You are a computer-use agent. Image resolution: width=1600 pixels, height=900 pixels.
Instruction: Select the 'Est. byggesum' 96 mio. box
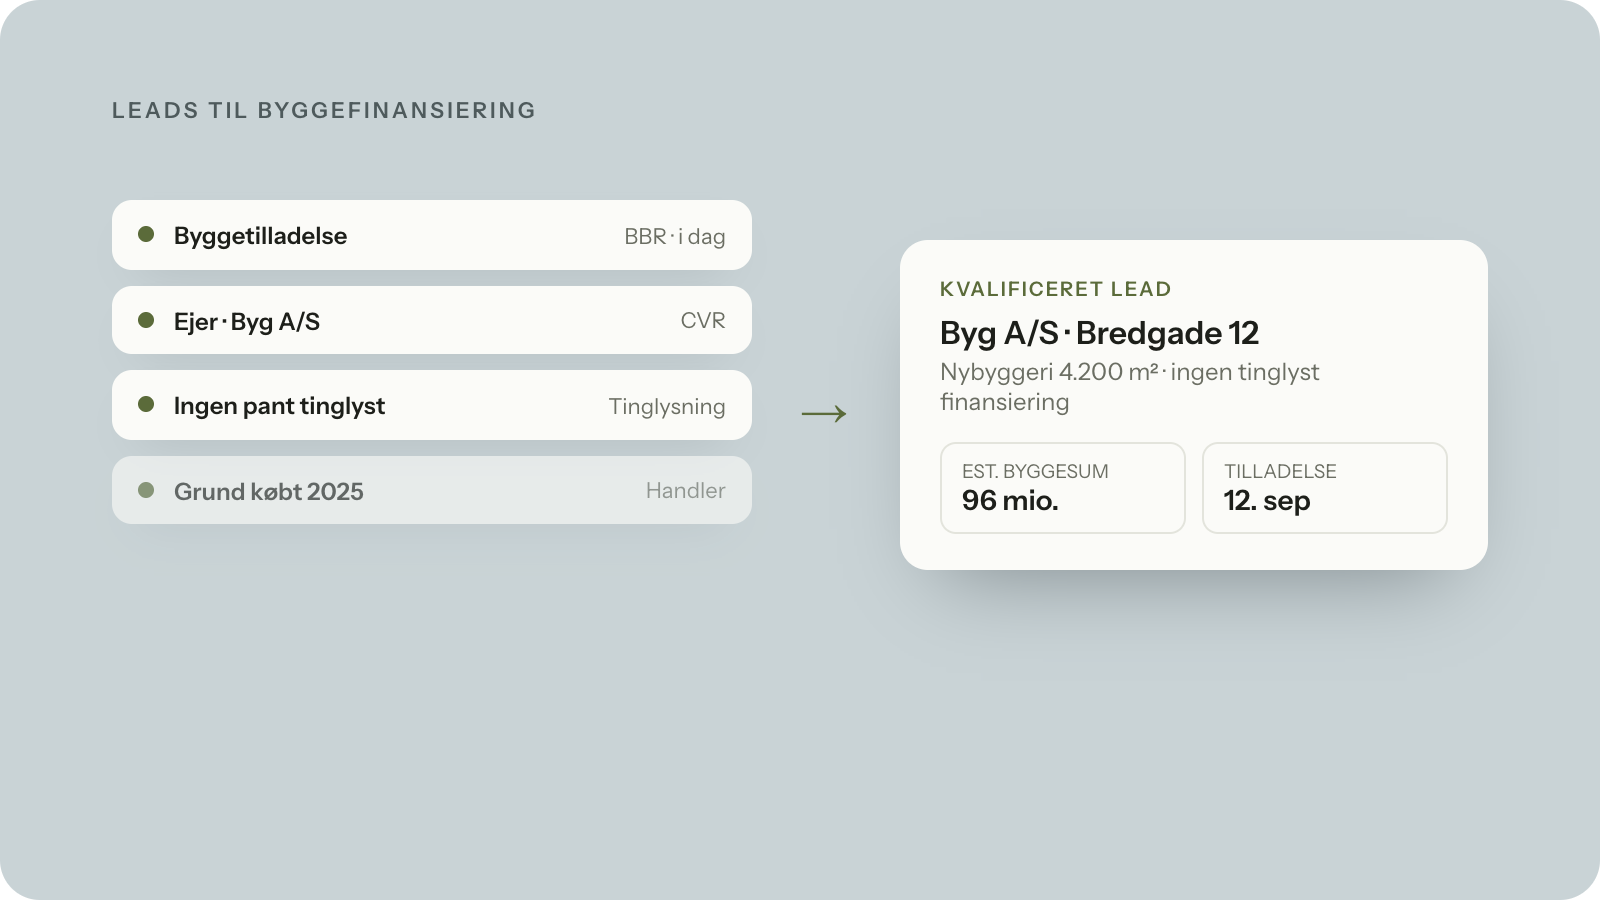[x=1063, y=488]
